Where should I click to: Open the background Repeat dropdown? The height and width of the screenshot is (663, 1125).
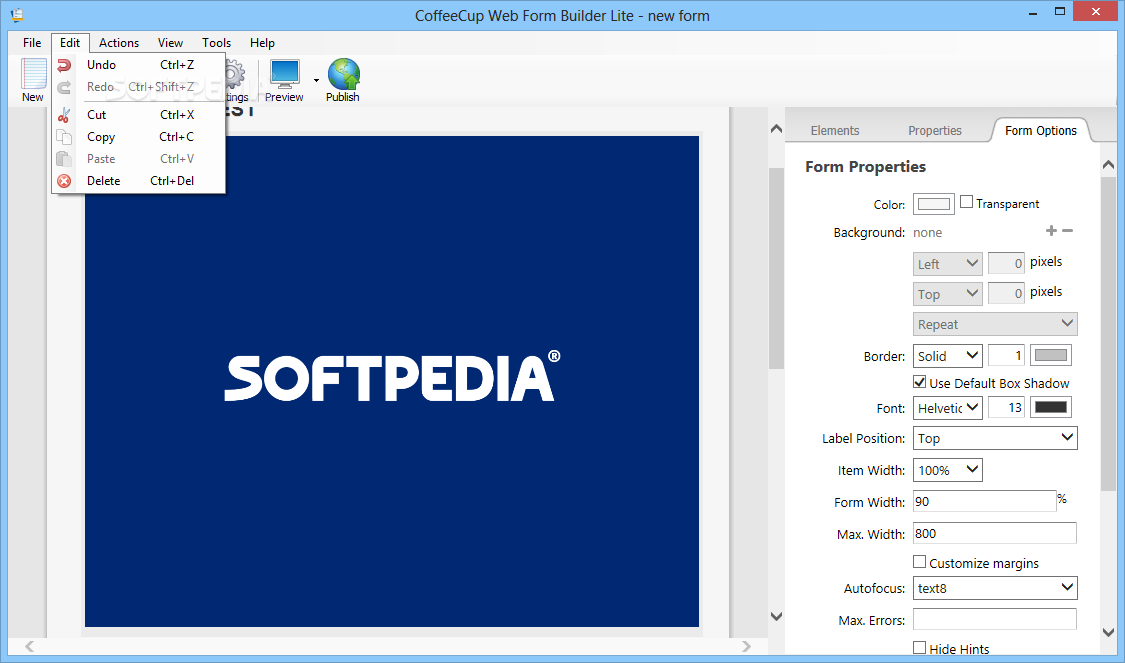[x=995, y=324]
